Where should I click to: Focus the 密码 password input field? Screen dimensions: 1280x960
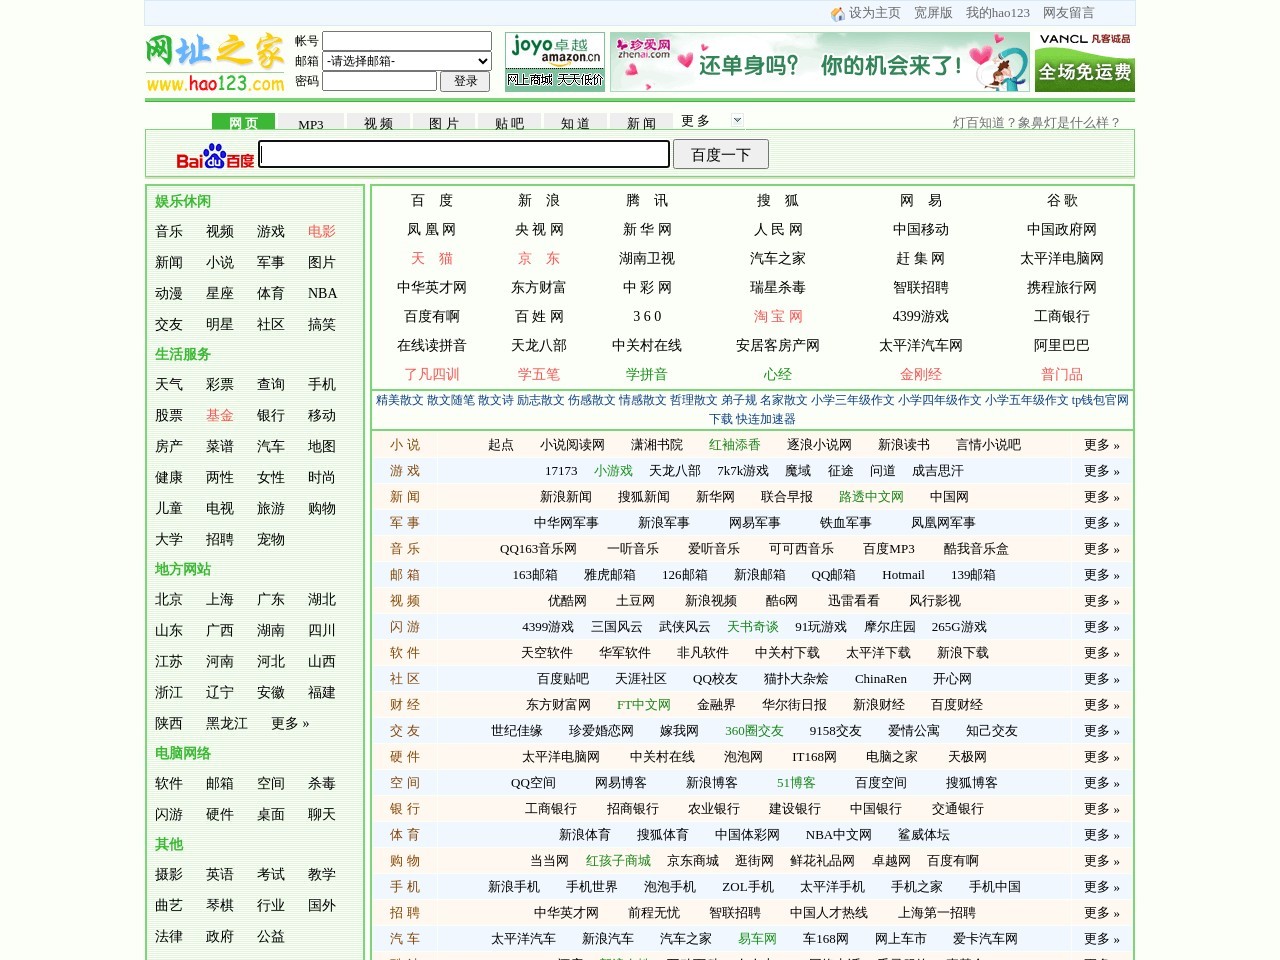(379, 81)
